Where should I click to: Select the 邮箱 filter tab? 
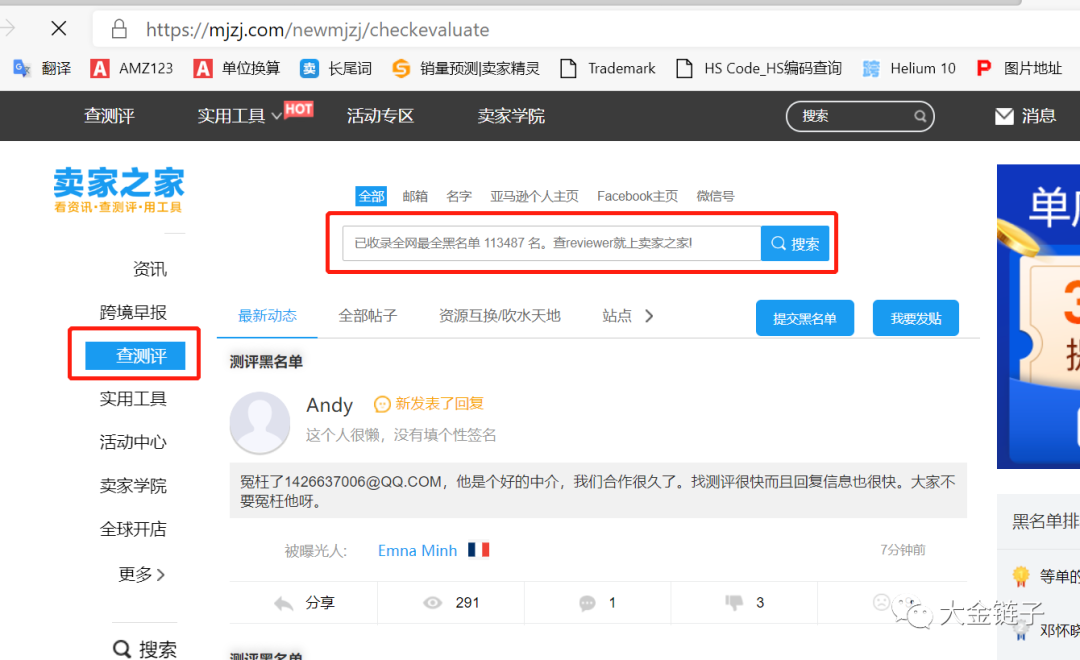click(x=415, y=196)
